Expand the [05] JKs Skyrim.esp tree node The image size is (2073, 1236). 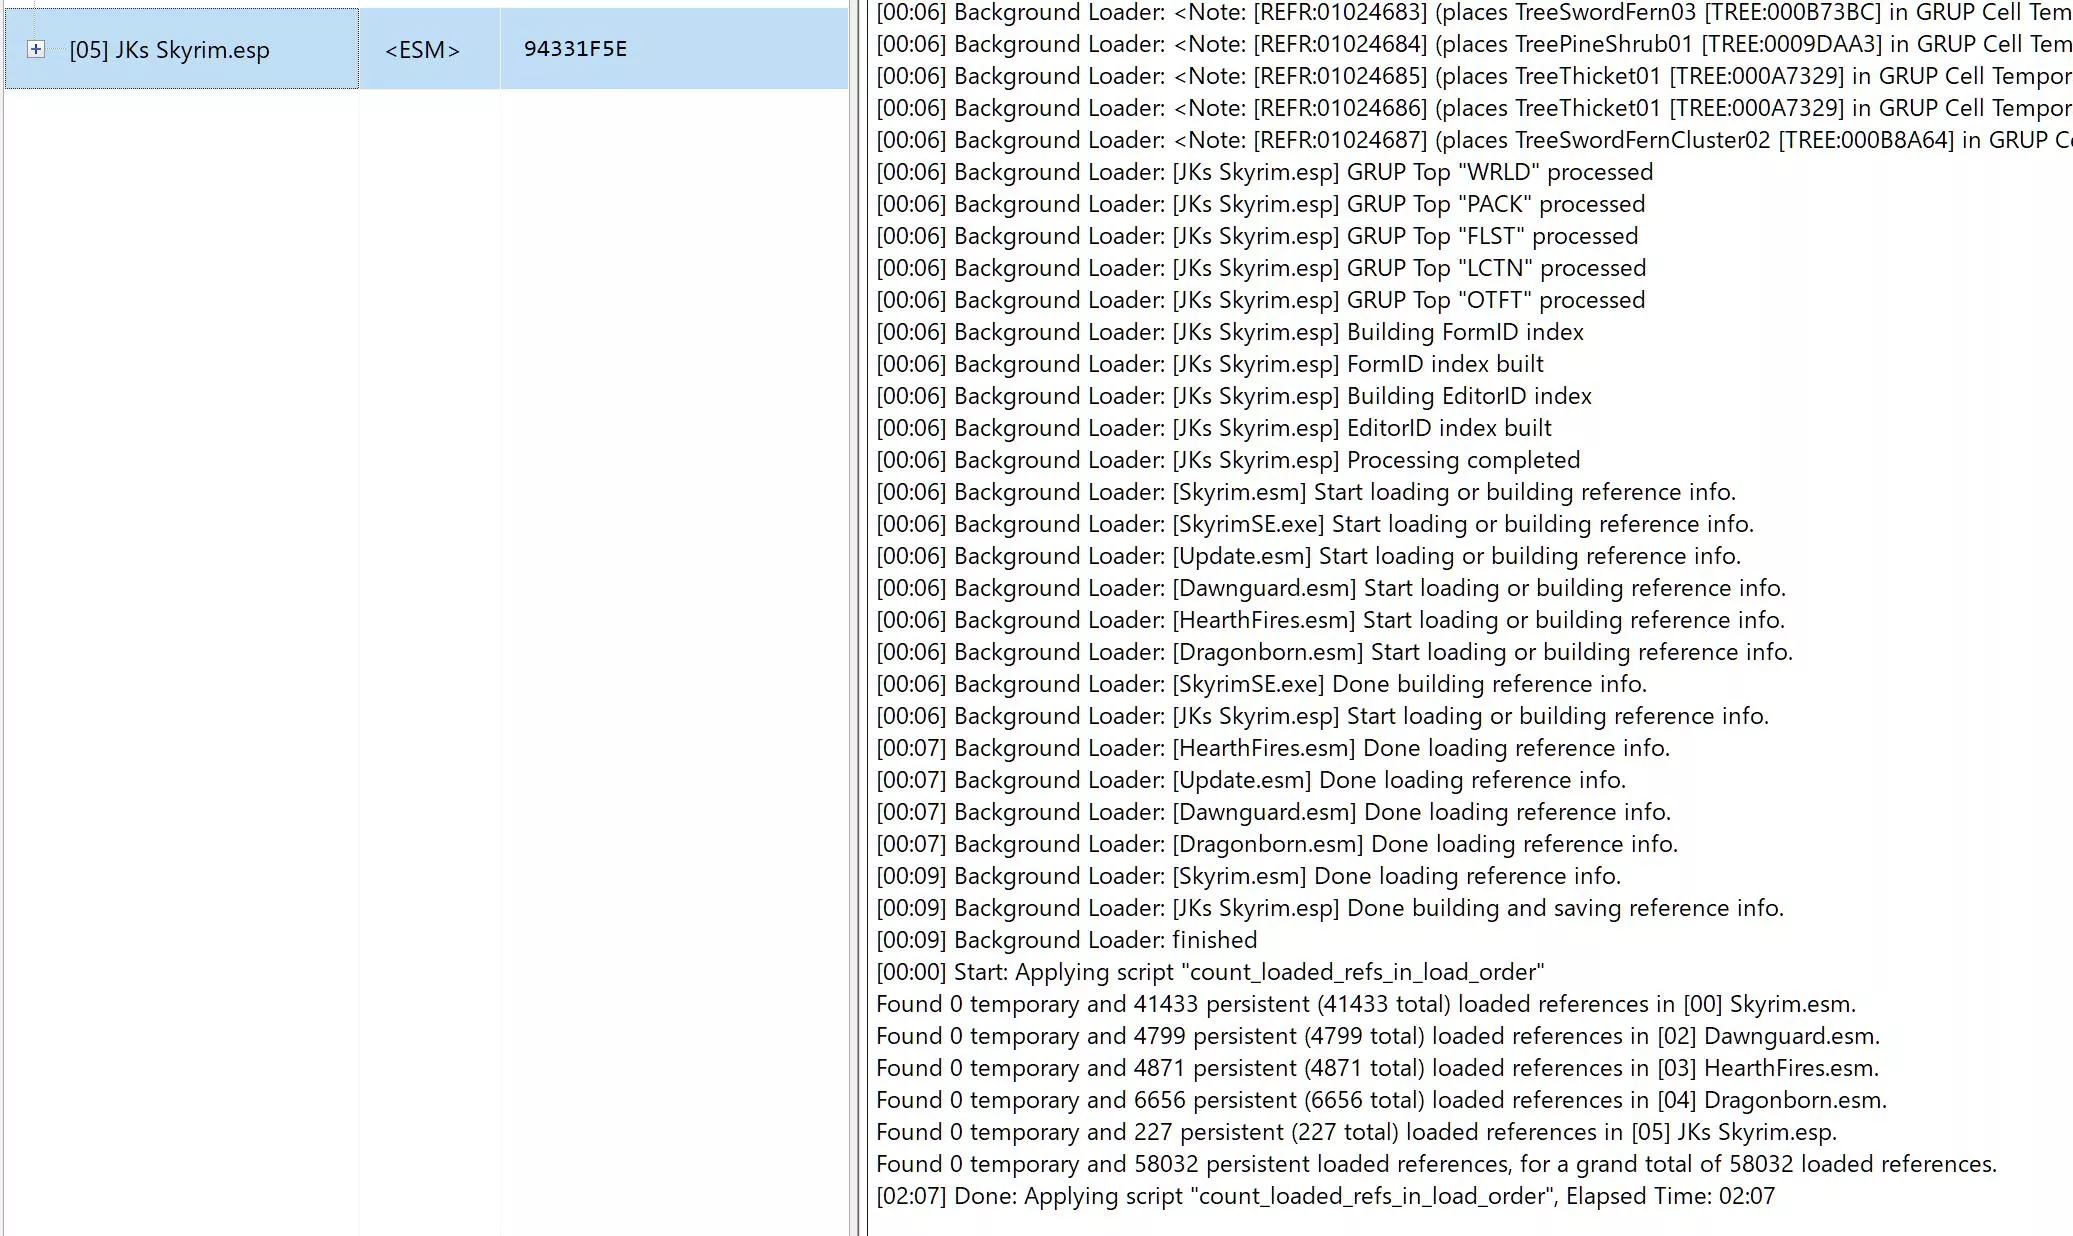click(x=36, y=49)
